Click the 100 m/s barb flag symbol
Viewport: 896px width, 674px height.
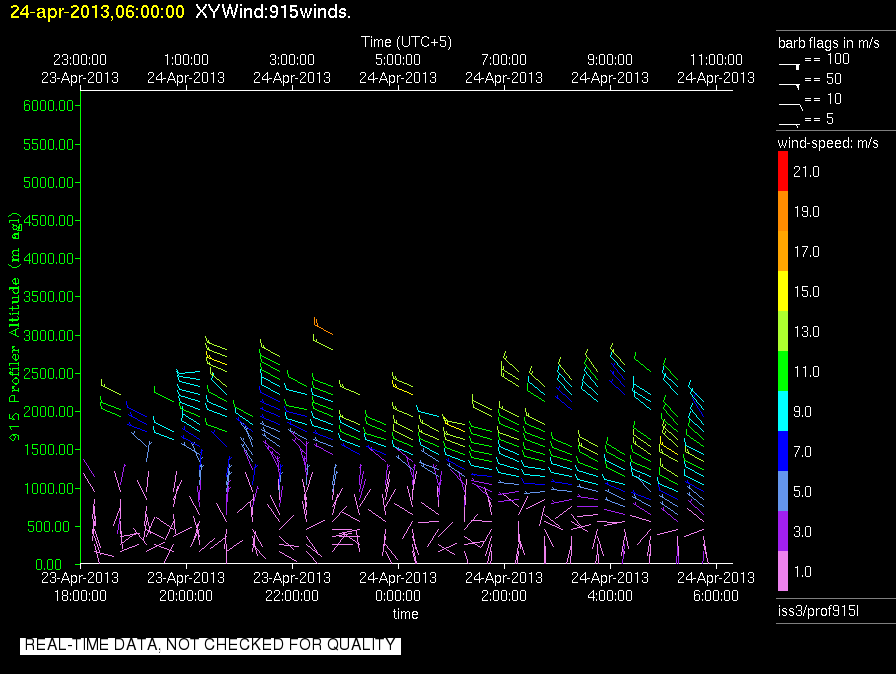(790, 66)
